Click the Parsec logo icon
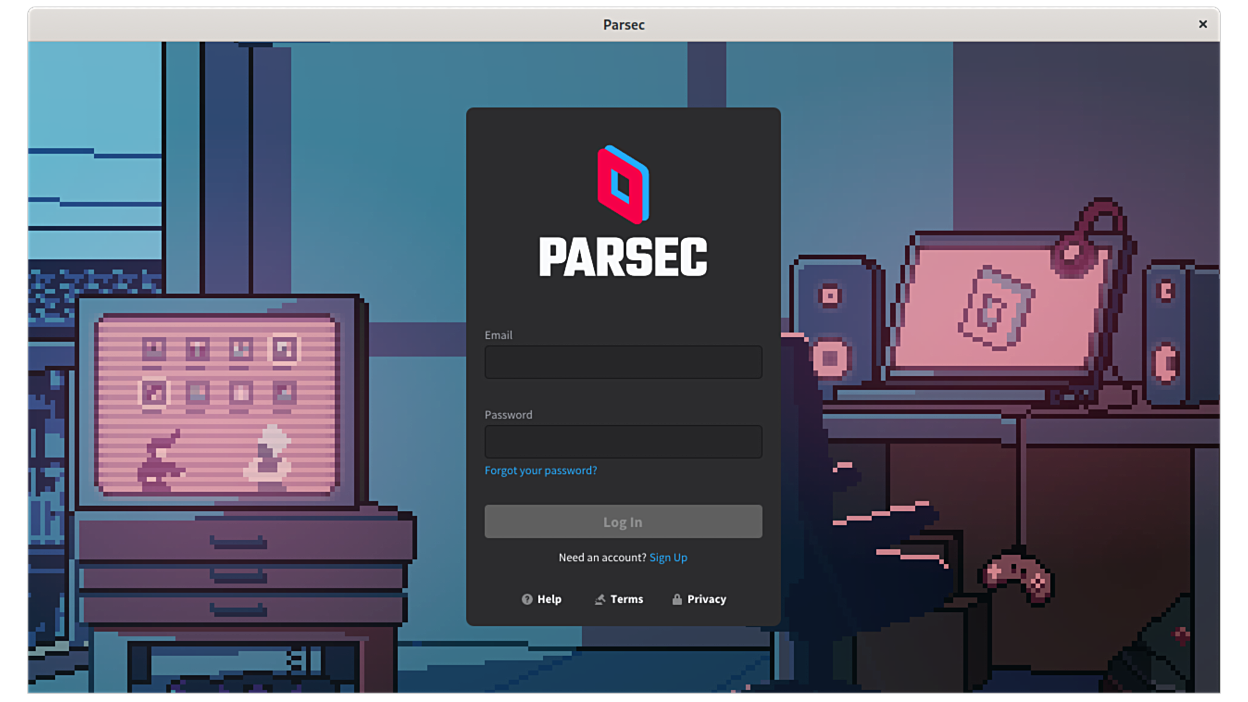This screenshot has height=702, width=1248. [623, 183]
